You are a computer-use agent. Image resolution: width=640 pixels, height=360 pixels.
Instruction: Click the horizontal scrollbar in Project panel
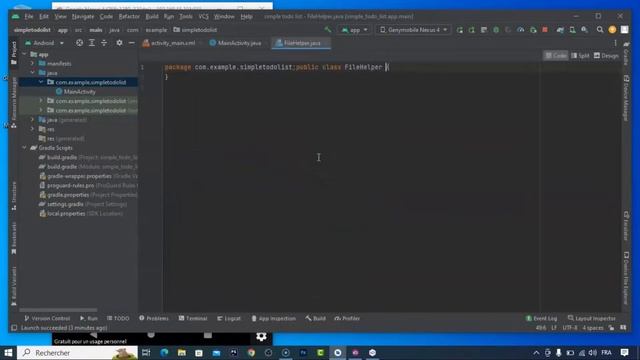pyautogui.click(x=58, y=310)
